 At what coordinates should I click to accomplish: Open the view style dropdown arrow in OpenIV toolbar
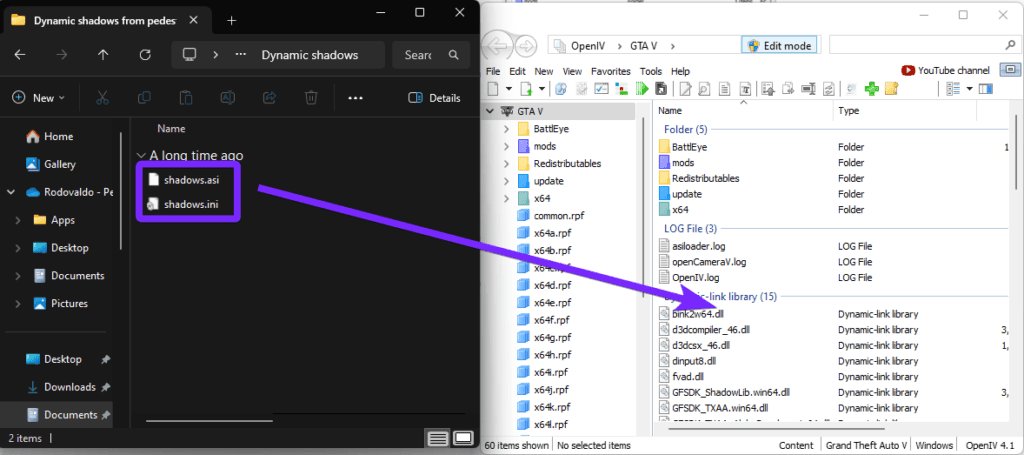point(968,88)
